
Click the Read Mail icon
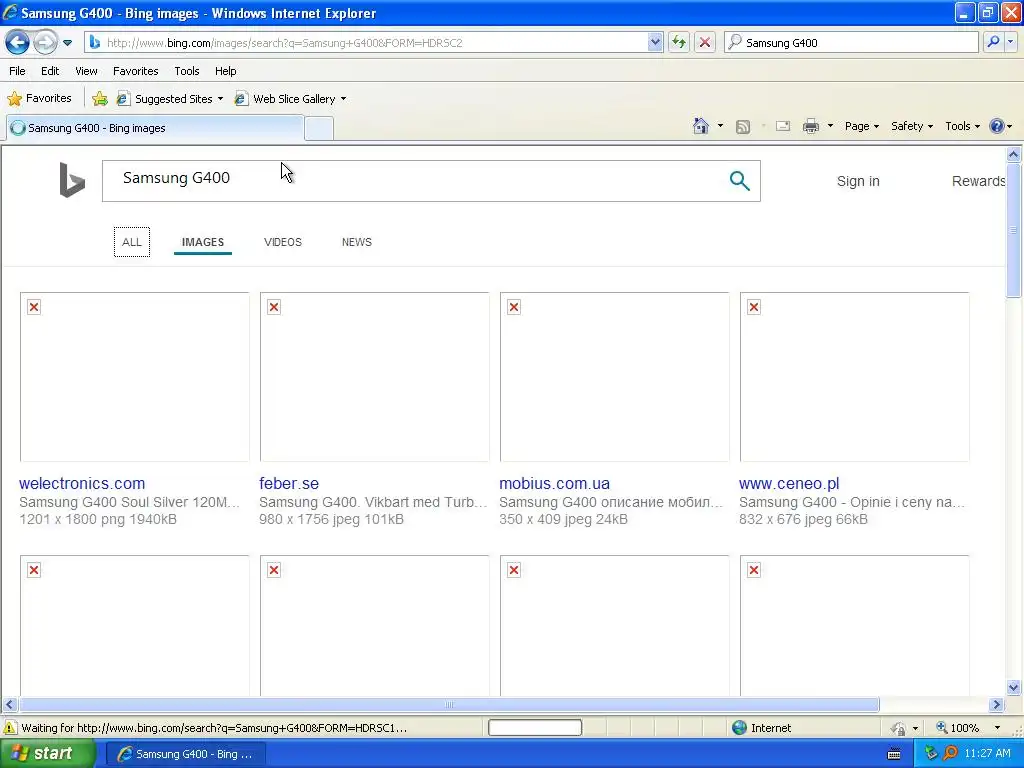(x=782, y=126)
